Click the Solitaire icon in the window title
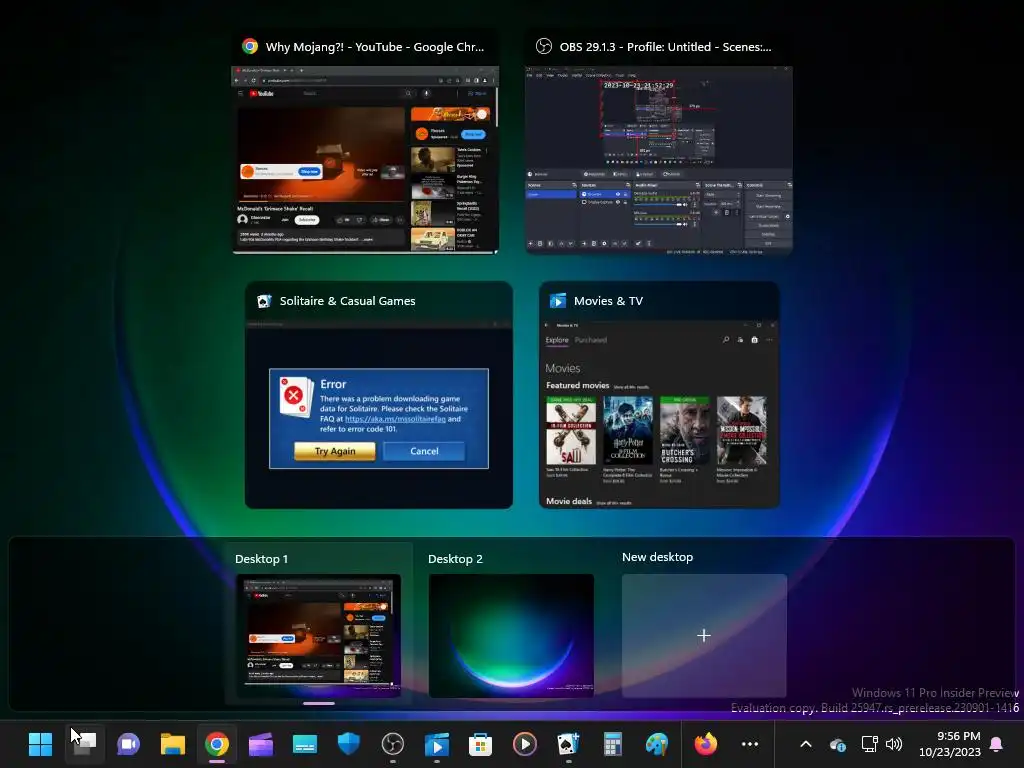 tap(264, 300)
